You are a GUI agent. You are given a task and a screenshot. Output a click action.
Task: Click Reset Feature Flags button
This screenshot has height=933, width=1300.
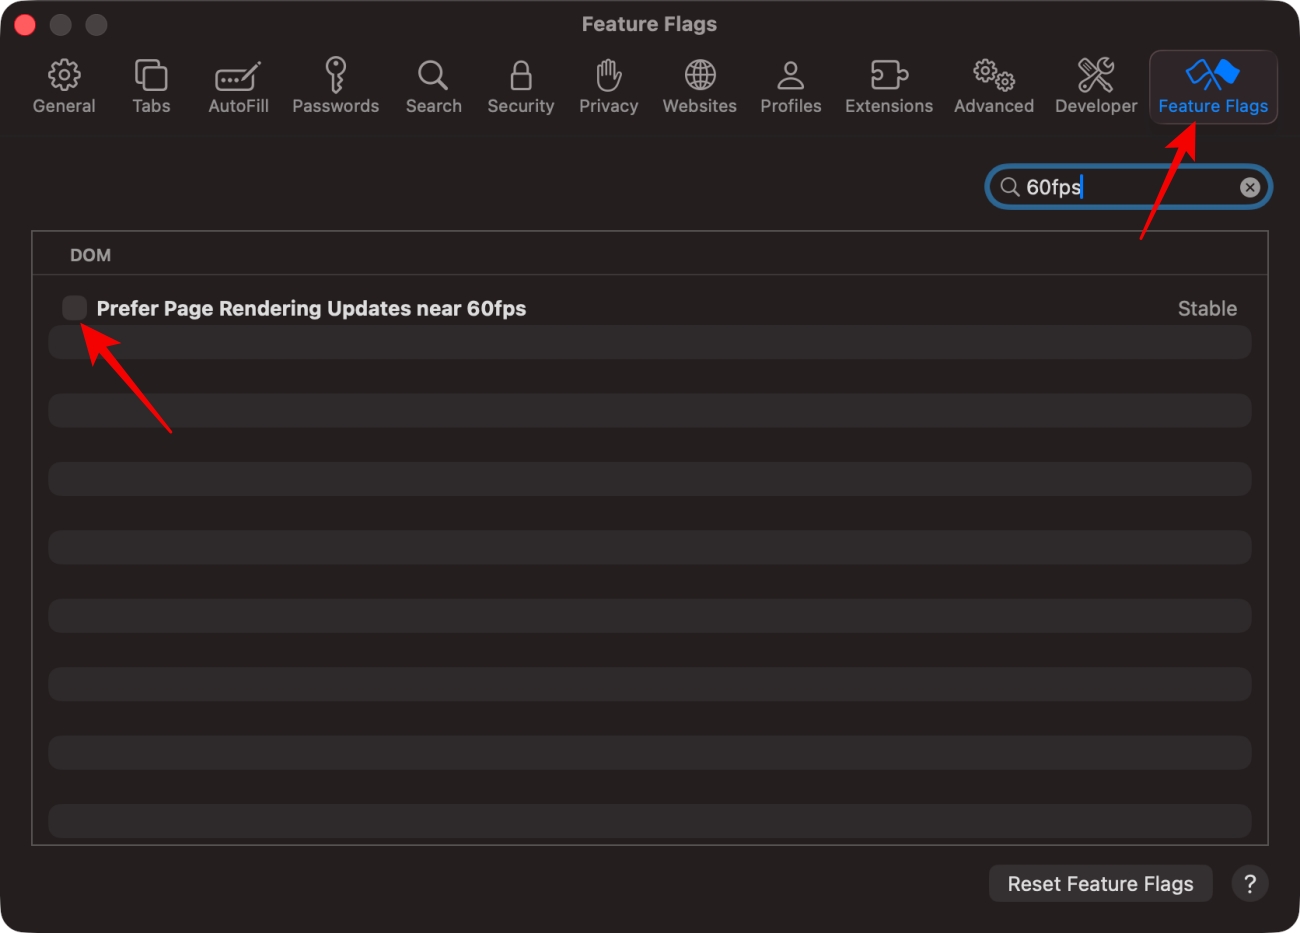pos(1100,884)
